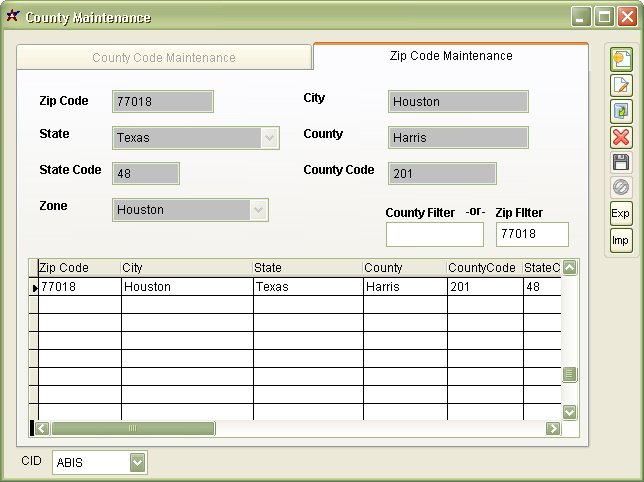
Task: Click the City field containing Houston
Action: [458, 102]
